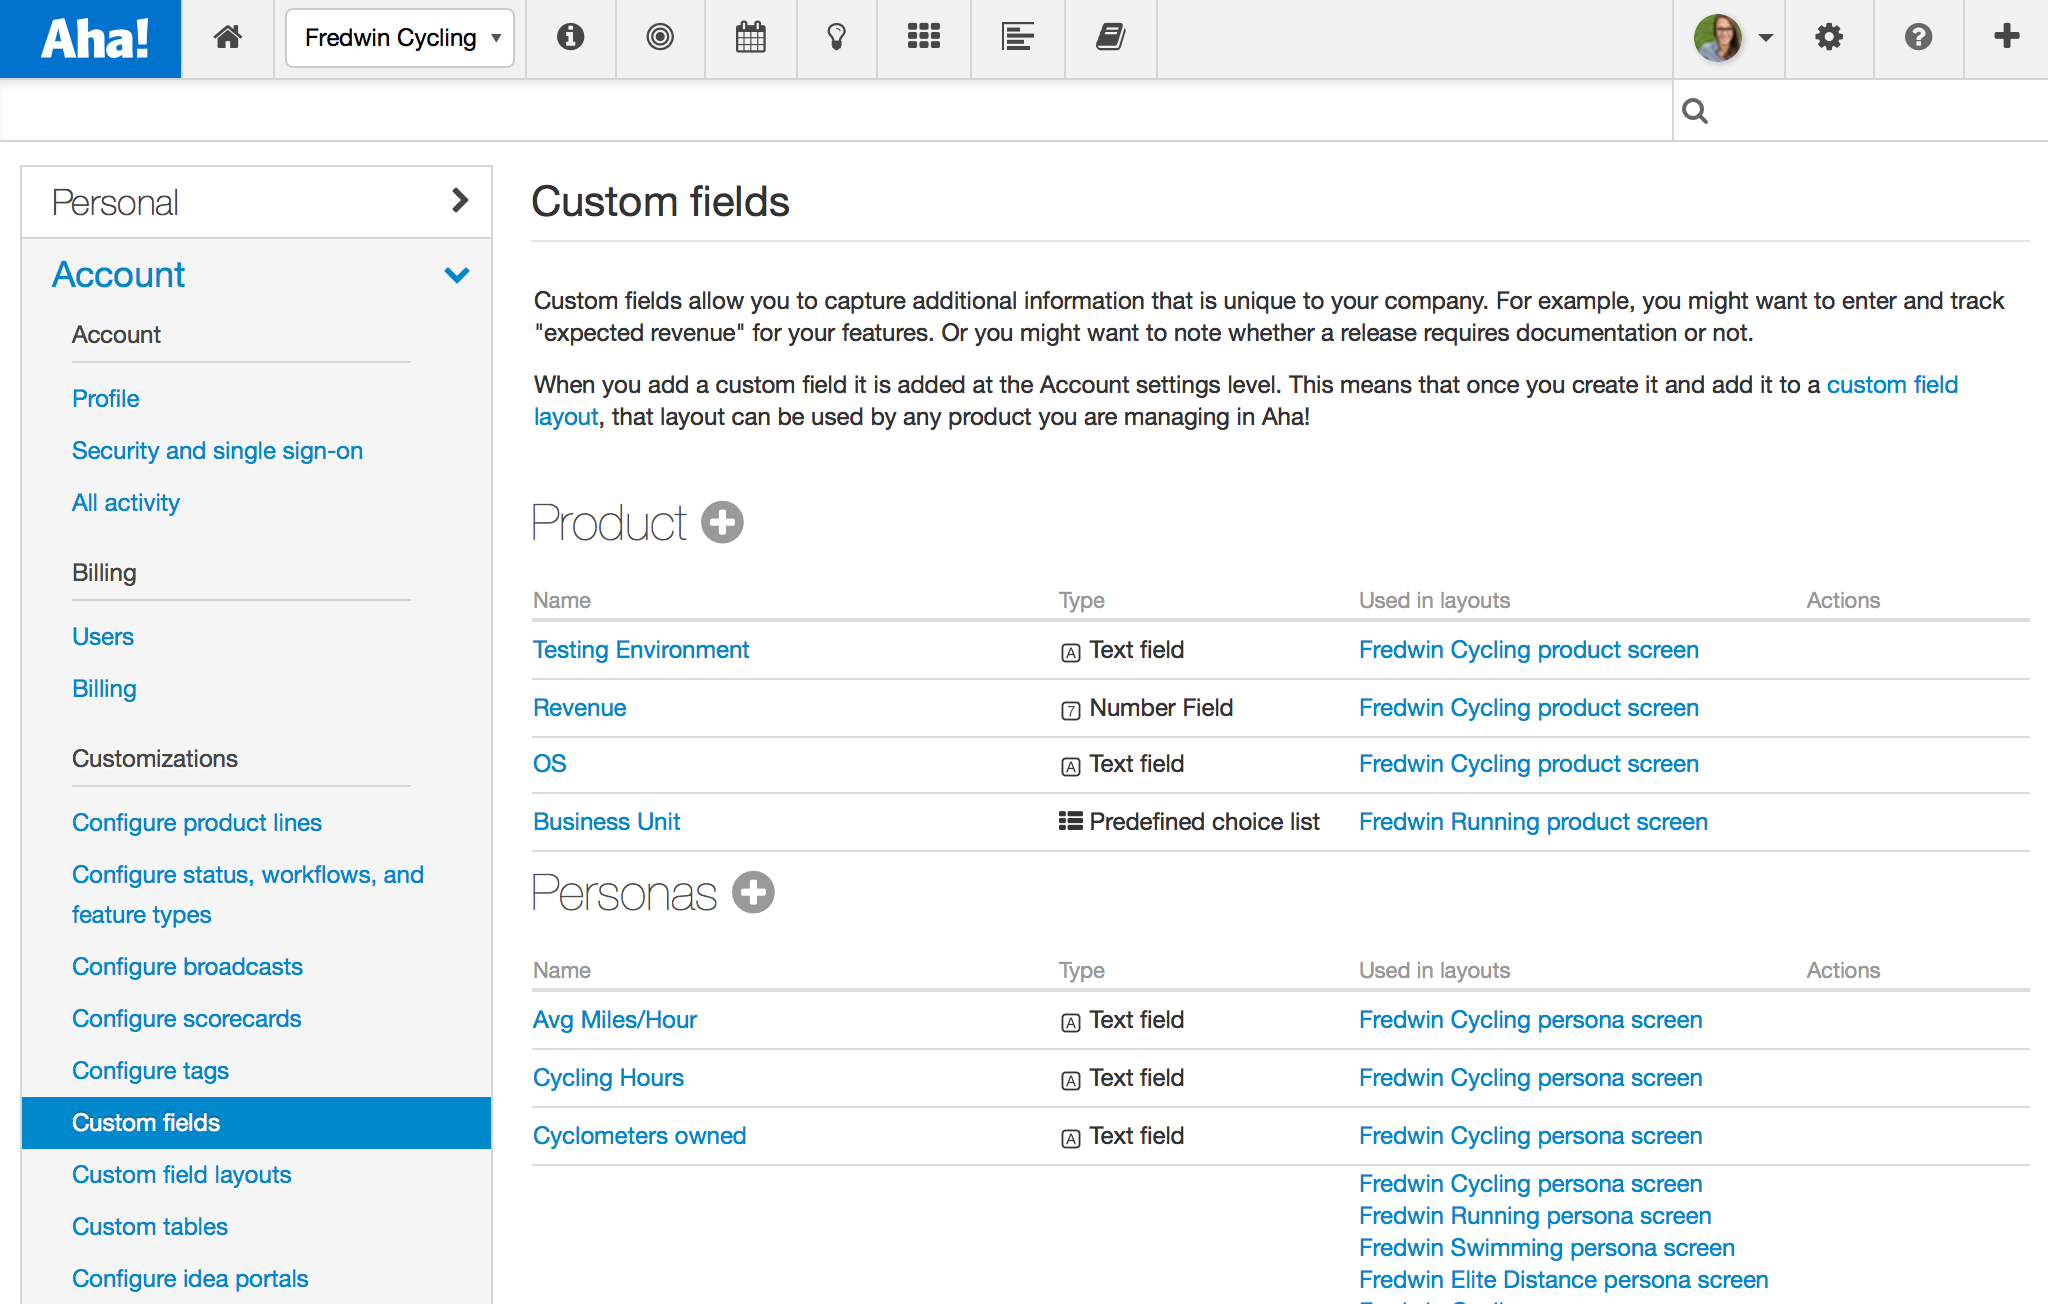Open the user avatar menu
Image resolution: width=2048 pixels, height=1304 pixels.
1732,38
